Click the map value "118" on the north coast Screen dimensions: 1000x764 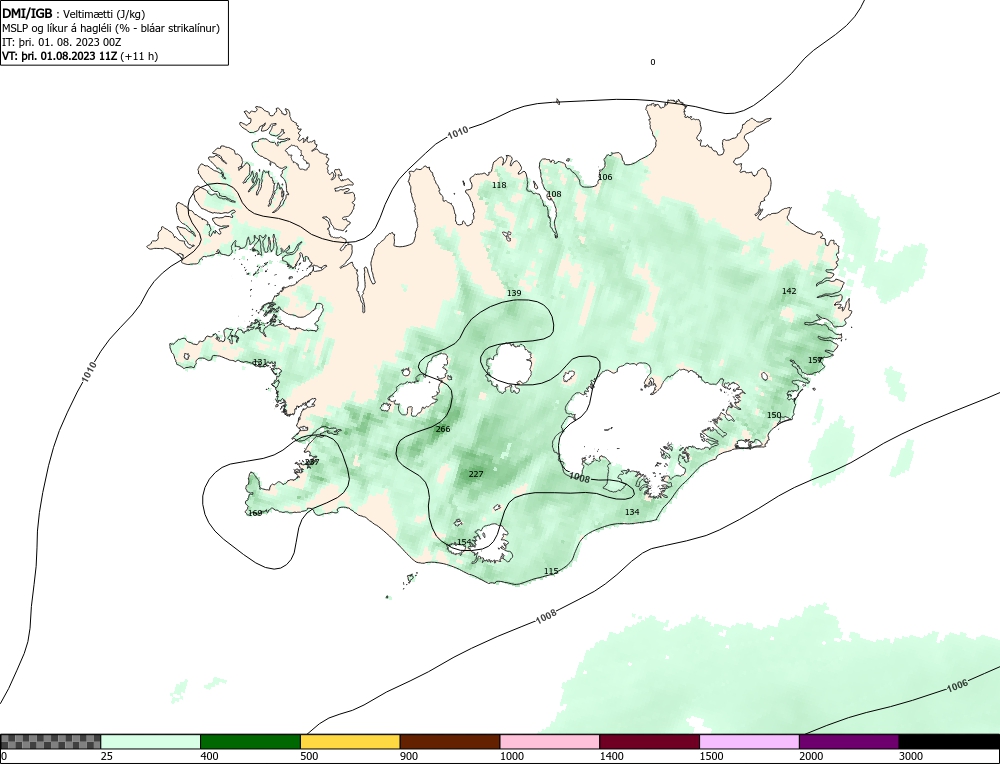[499, 185]
